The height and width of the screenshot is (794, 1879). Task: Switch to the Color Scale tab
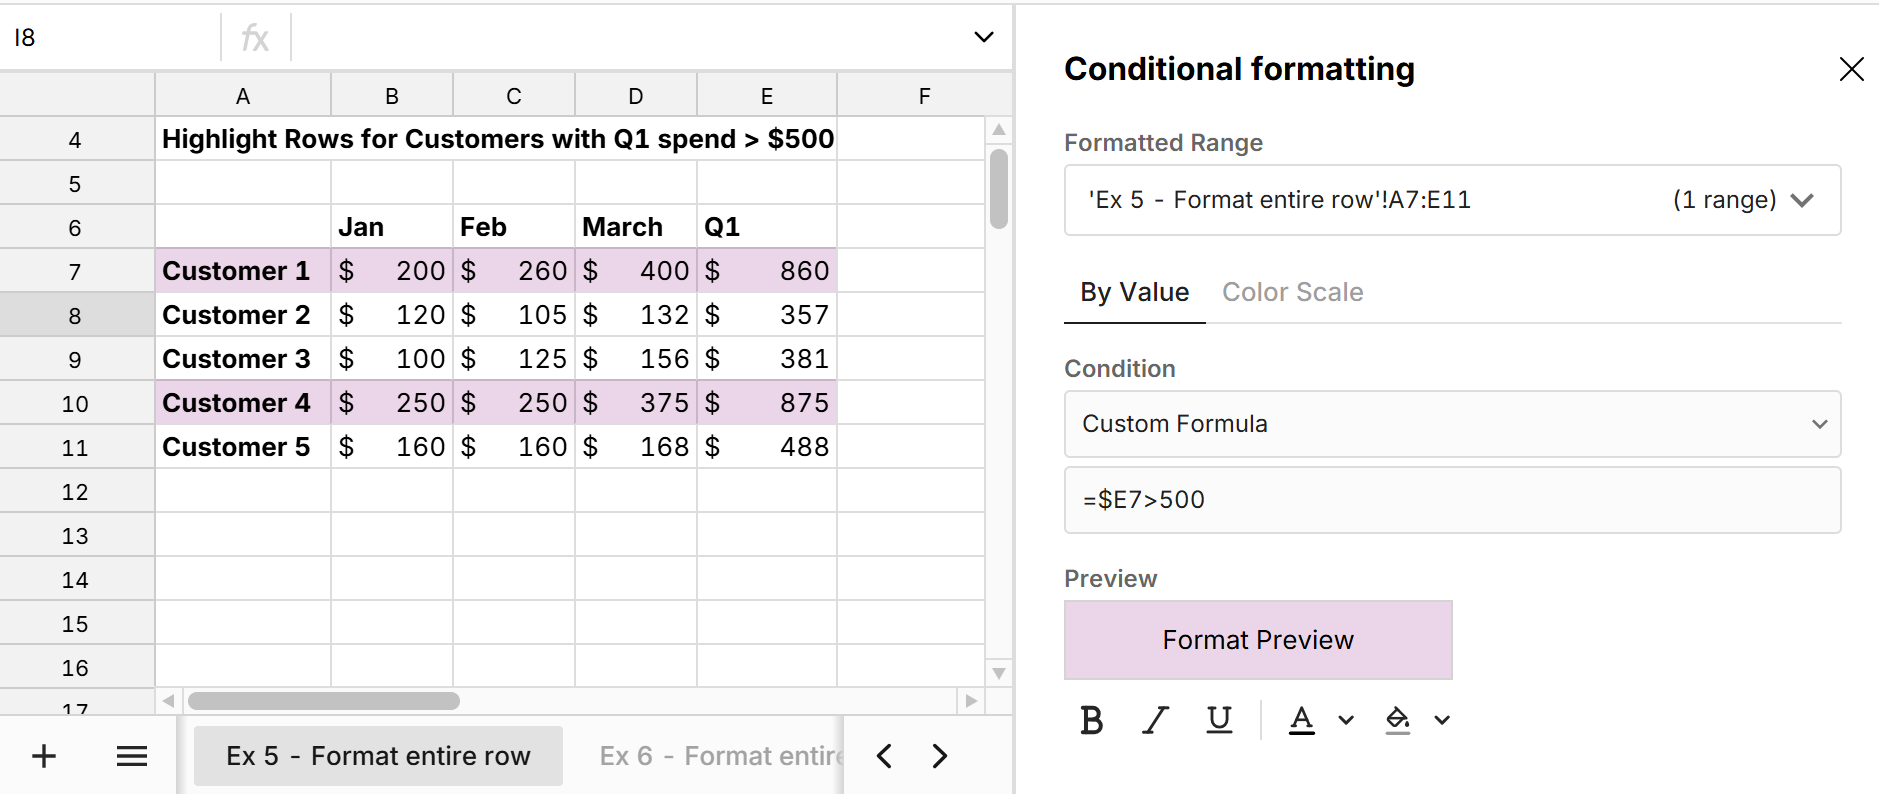click(1292, 292)
